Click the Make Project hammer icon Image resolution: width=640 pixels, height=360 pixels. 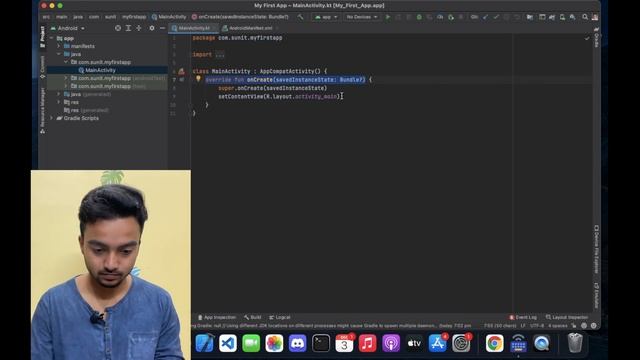pyautogui.click(x=300, y=17)
